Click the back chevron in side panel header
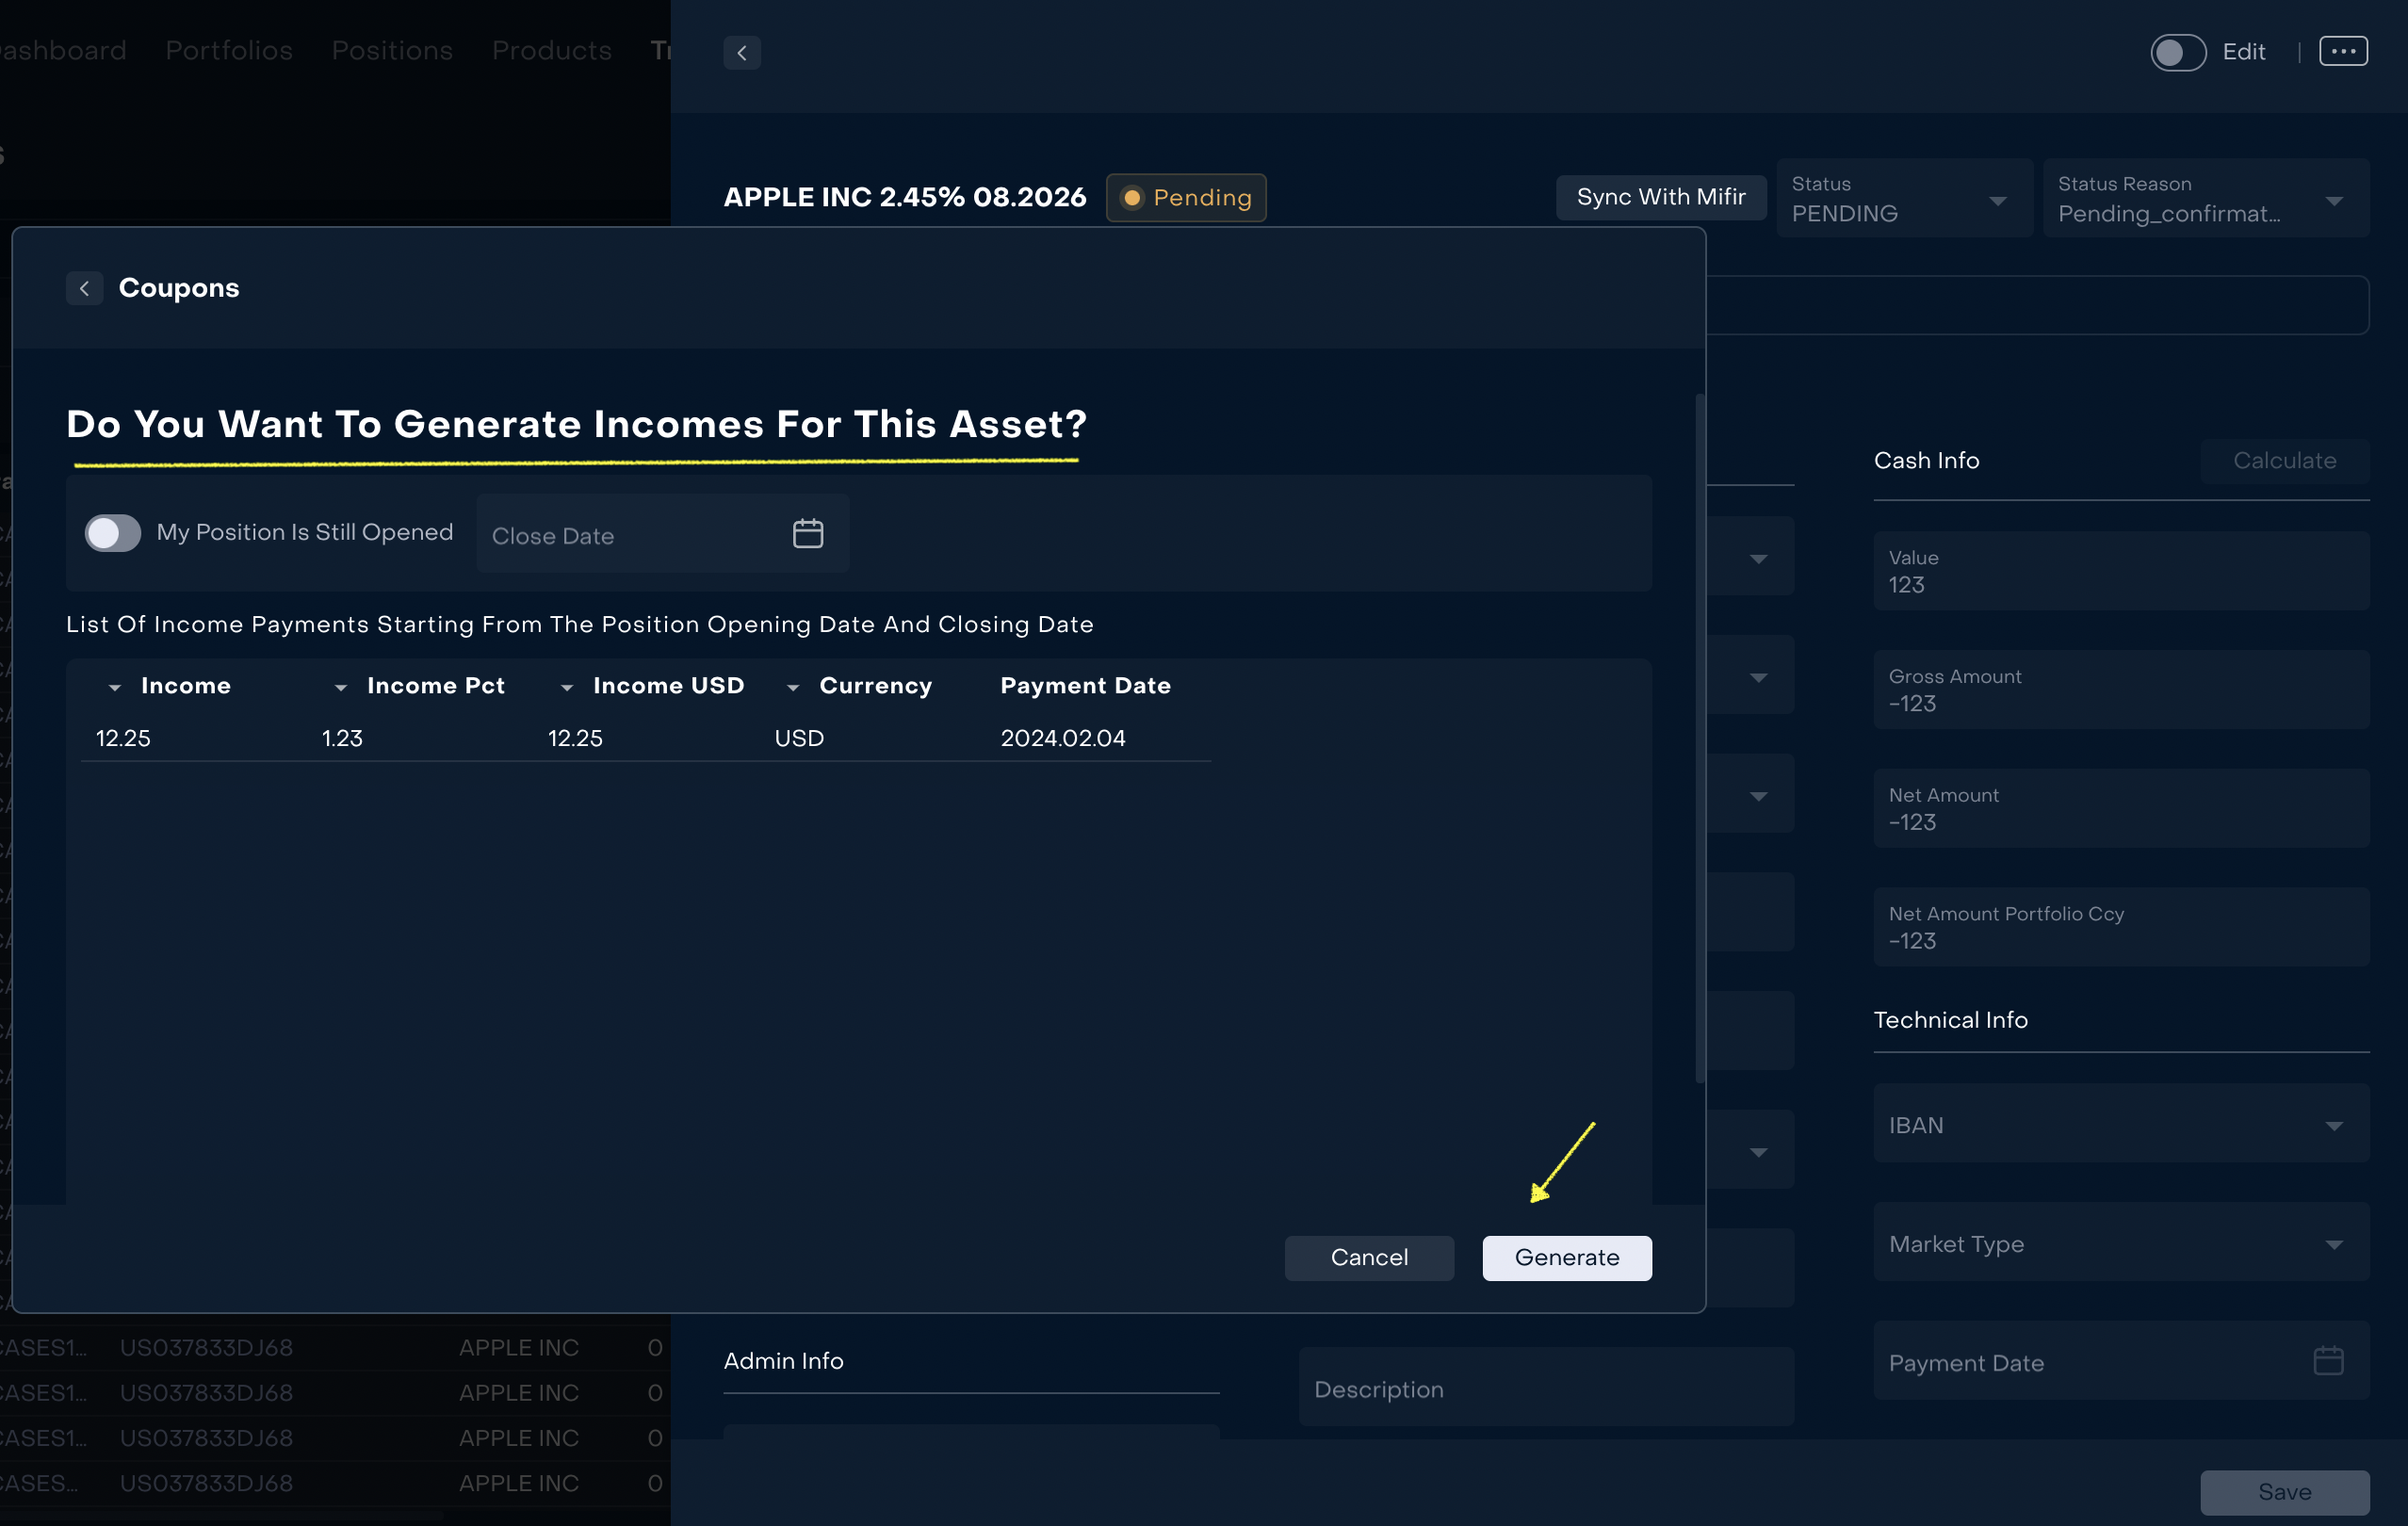 point(742,53)
